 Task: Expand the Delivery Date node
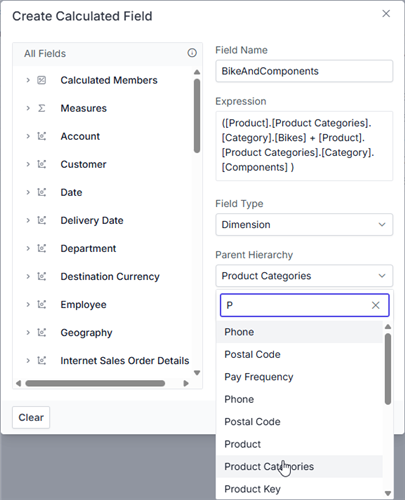click(x=28, y=220)
